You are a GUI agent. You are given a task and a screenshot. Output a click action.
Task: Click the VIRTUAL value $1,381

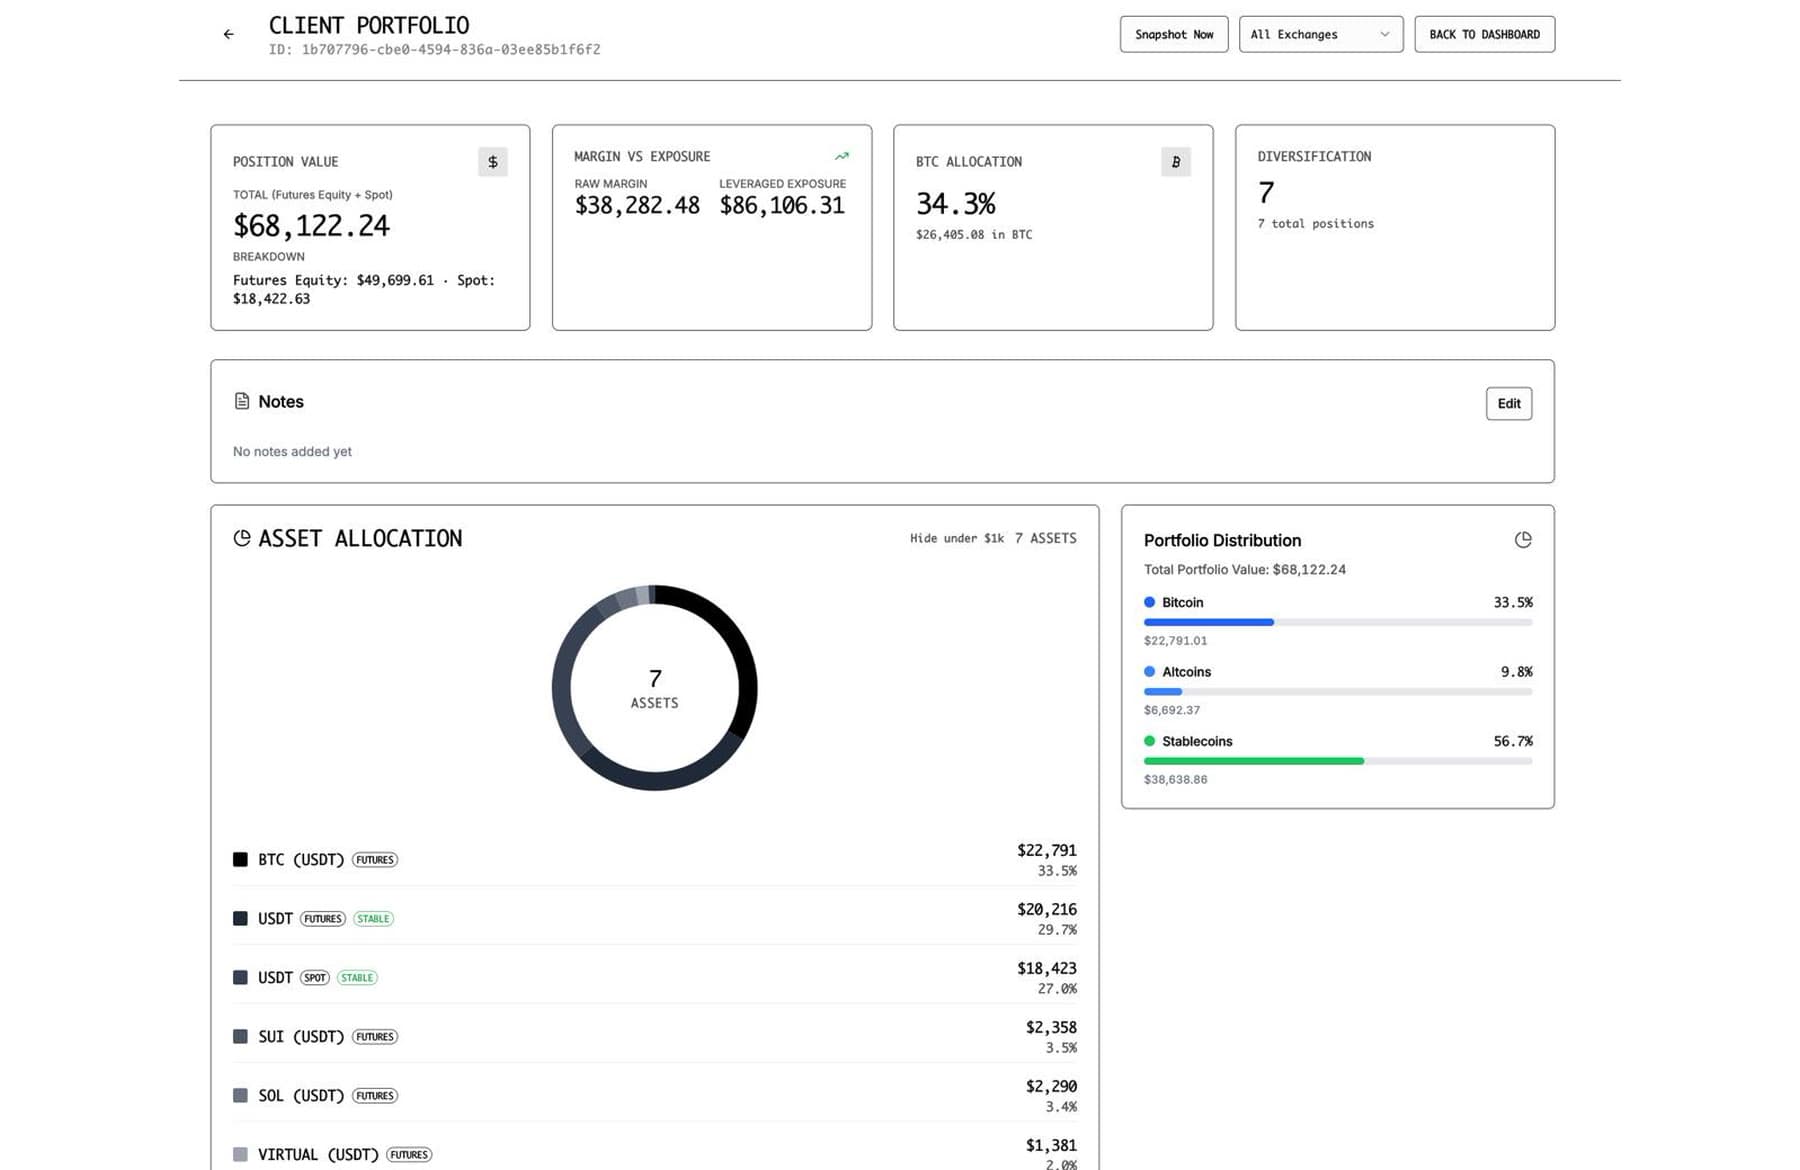pos(1051,1145)
